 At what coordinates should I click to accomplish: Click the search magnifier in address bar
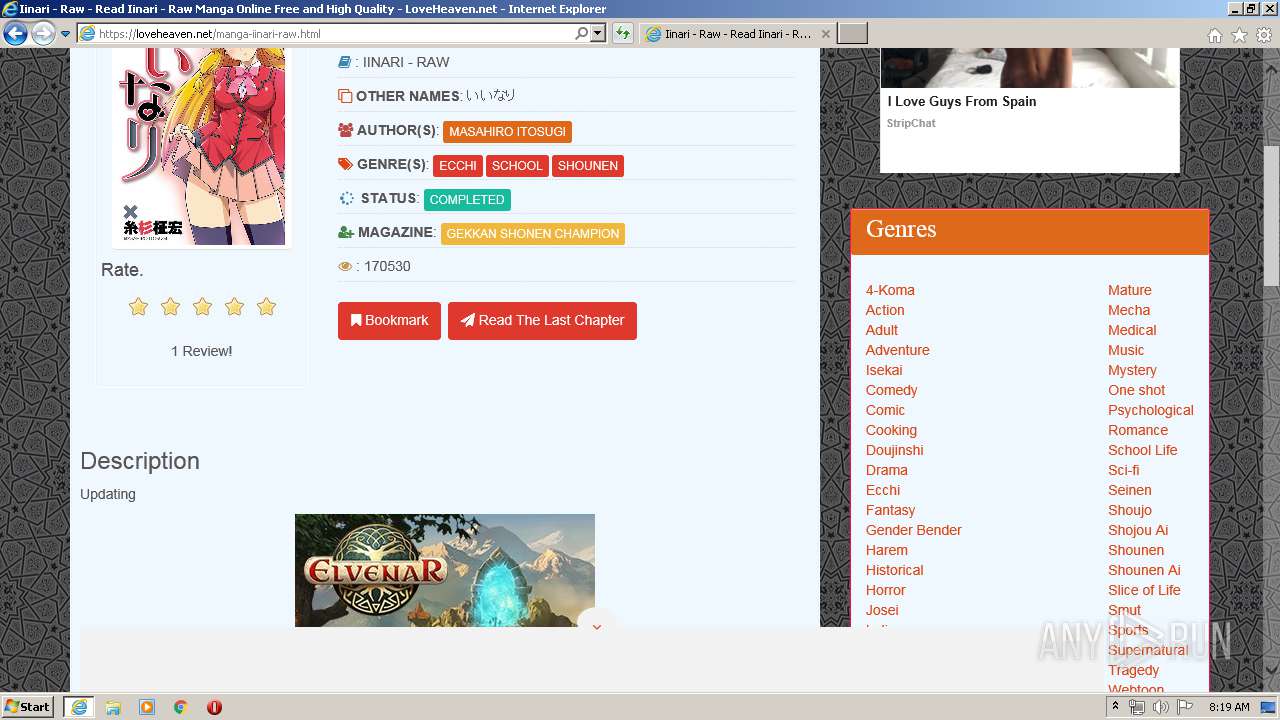pos(581,34)
